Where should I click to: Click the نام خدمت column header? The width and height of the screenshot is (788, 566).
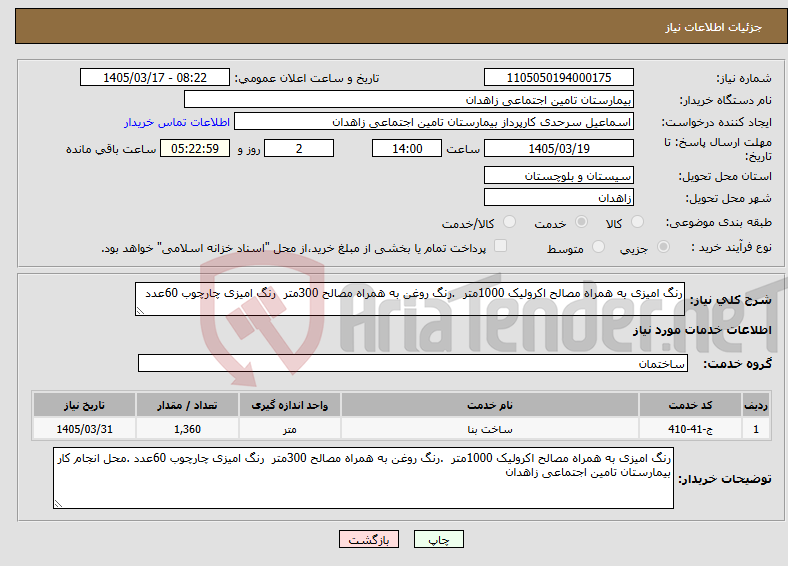[x=489, y=405]
